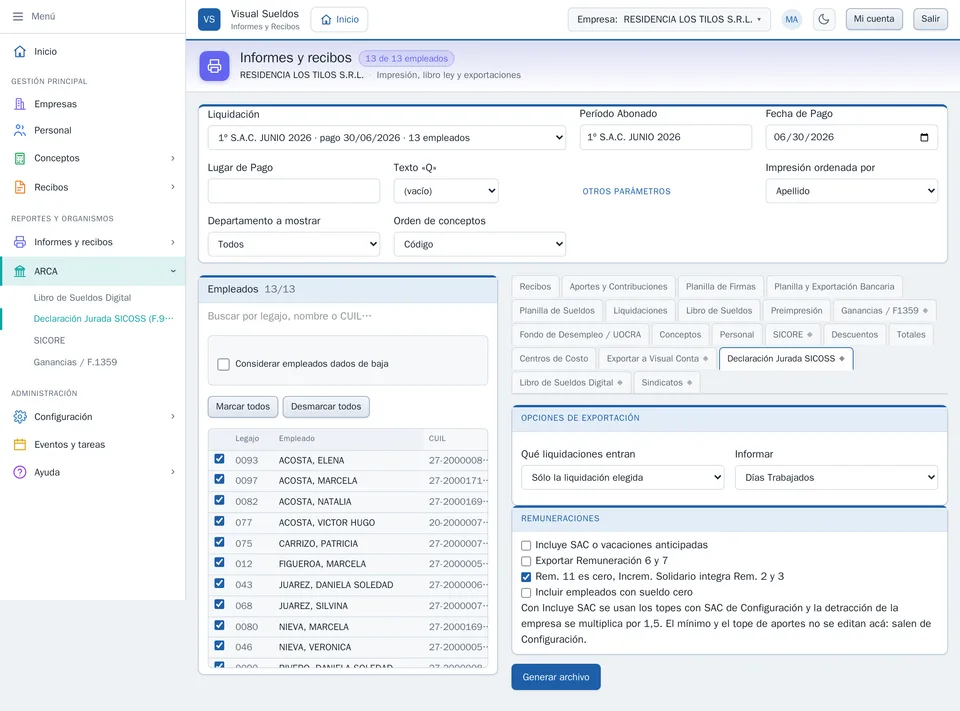This screenshot has width=960, height=711.
Task: Uncheck Rem. 11 es cero option
Action: tap(526, 577)
